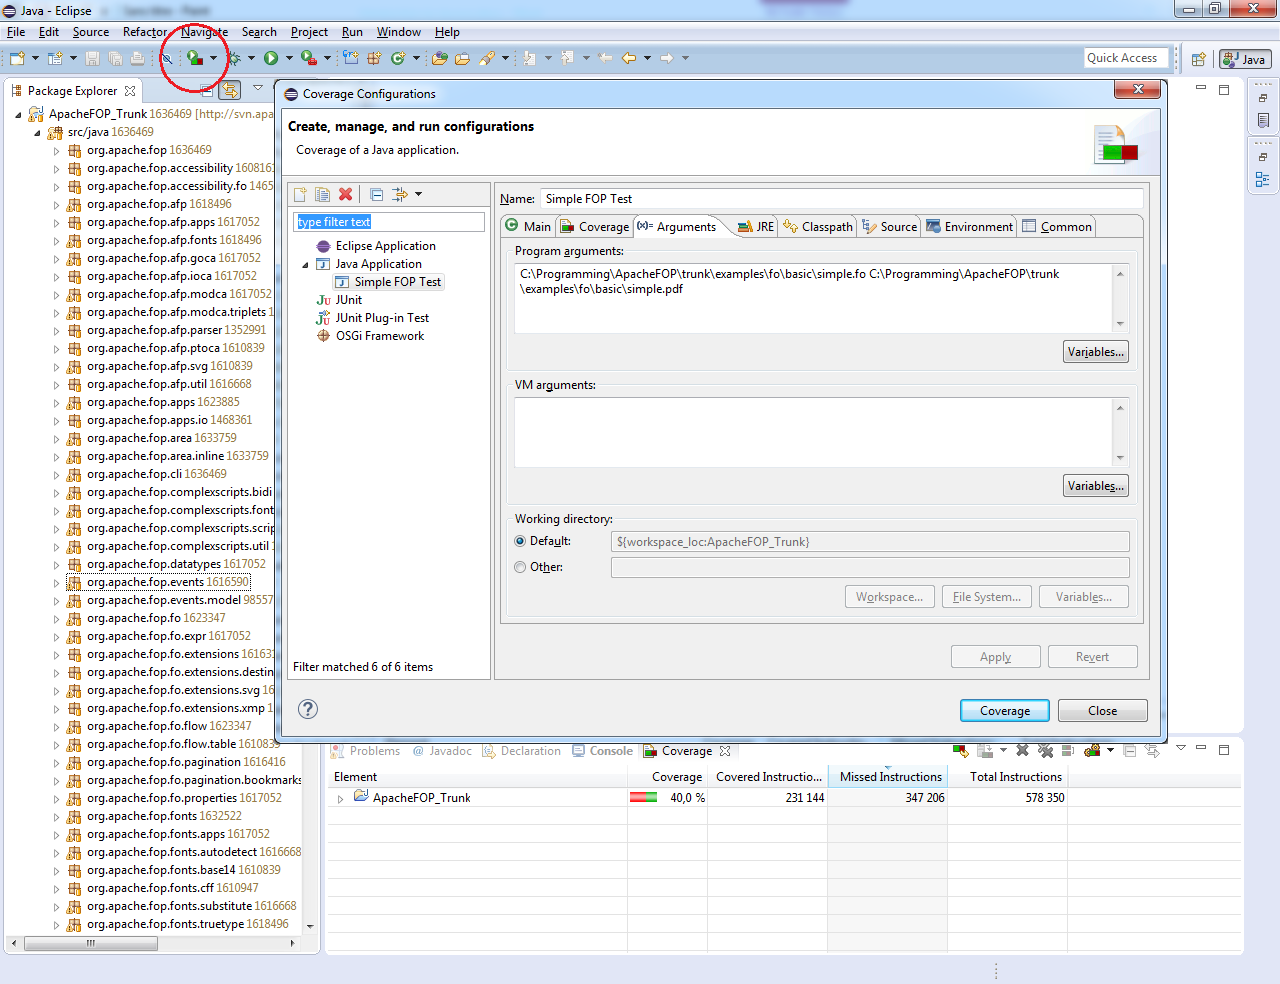Click the Coverage button in dialog
1280x984 pixels.
(1005, 711)
